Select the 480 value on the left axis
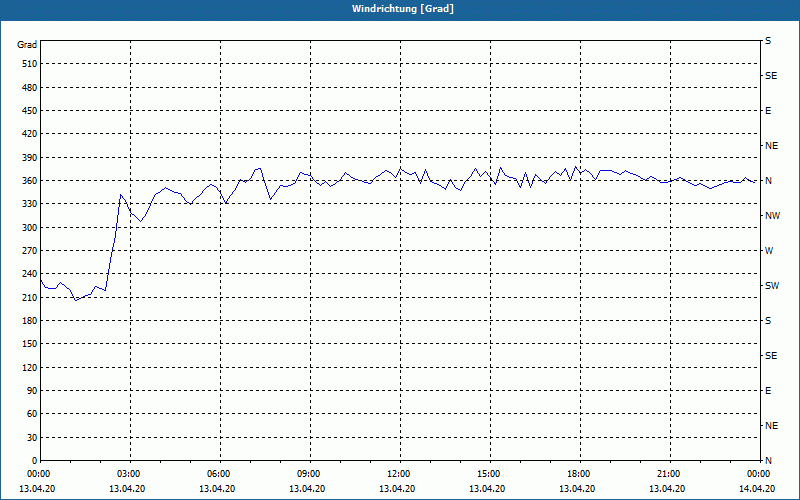Screen dimensions: 800x500 pyautogui.click(x=29, y=88)
